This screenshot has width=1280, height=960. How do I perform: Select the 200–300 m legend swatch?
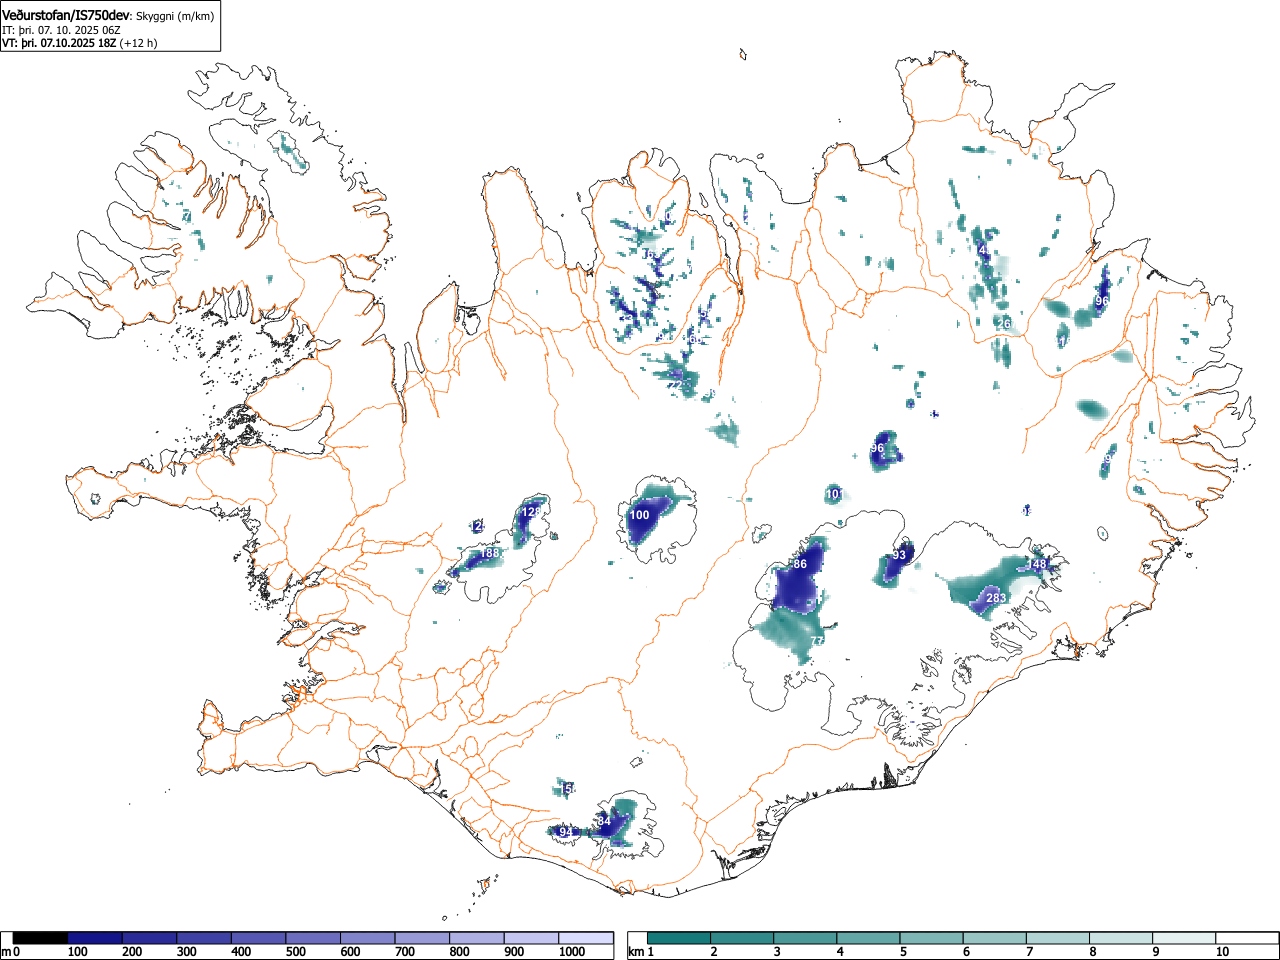(150, 938)
